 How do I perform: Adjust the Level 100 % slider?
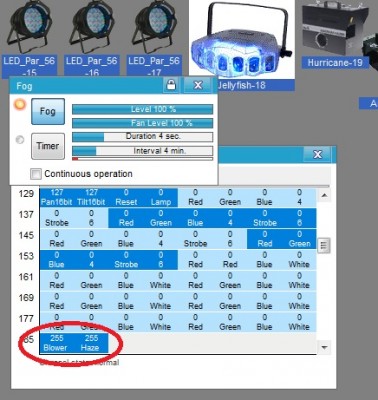click(143, 109)
